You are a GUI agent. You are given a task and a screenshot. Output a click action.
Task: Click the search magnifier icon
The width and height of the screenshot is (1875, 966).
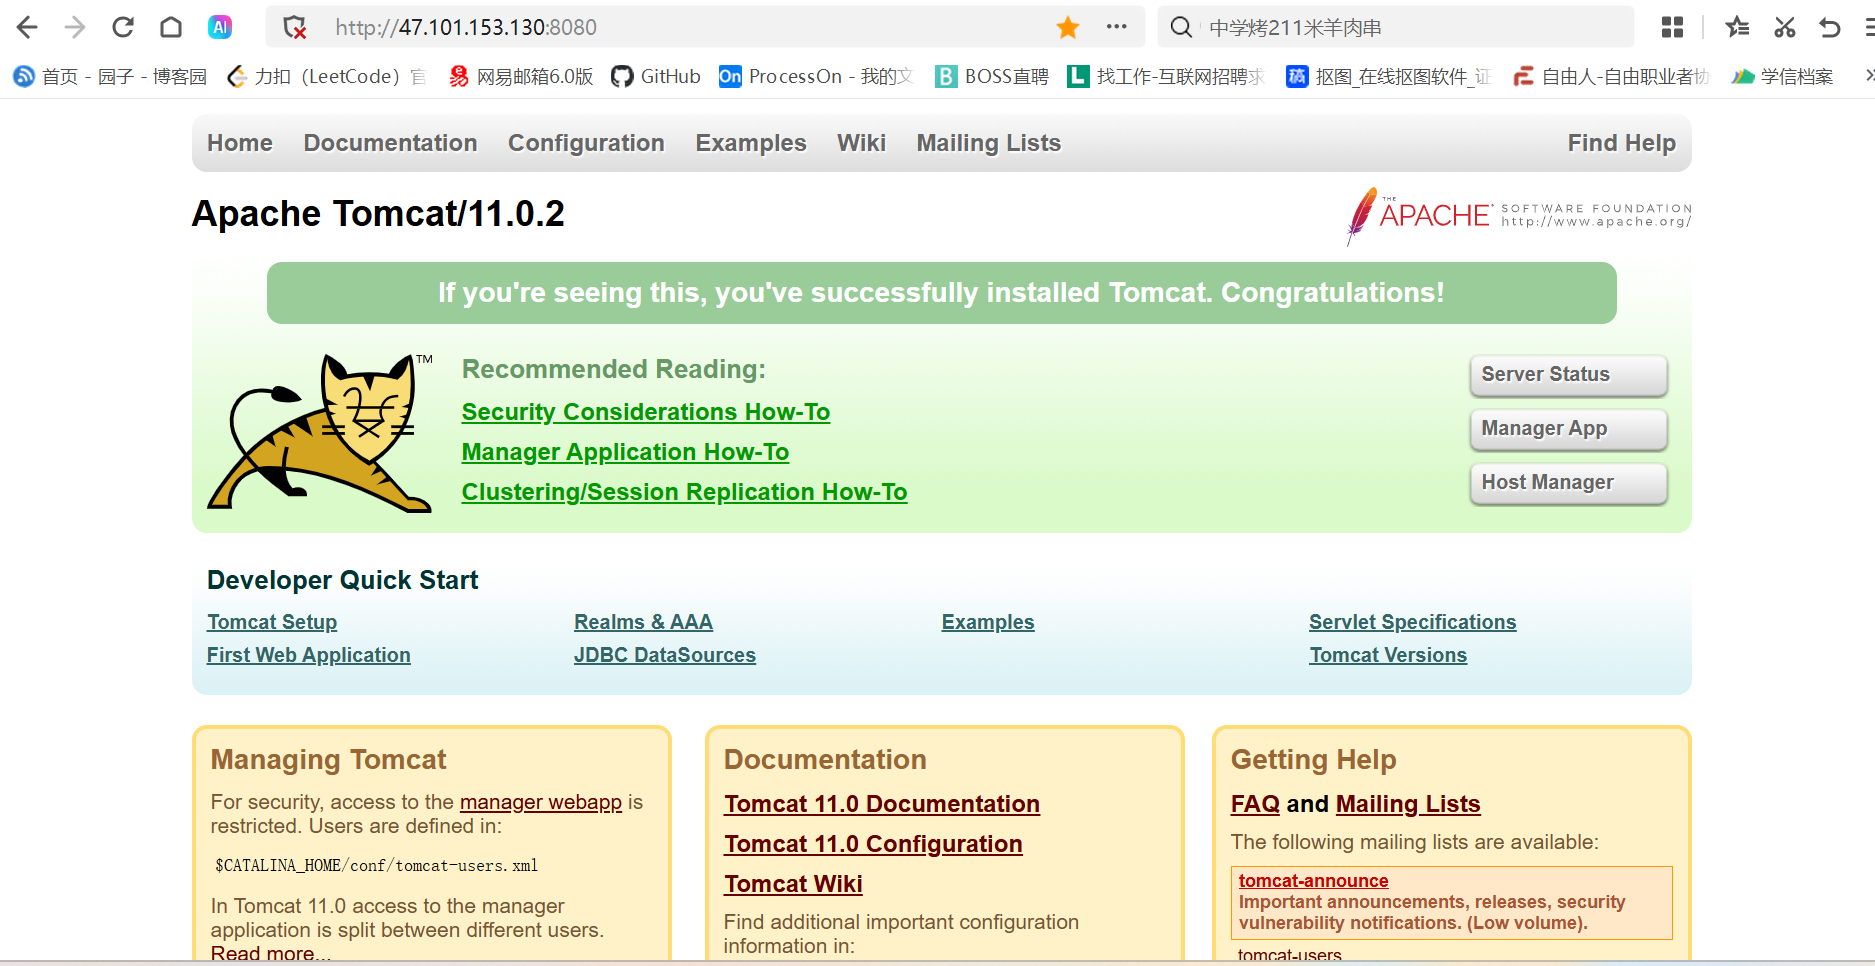[x=1181, y=27]
